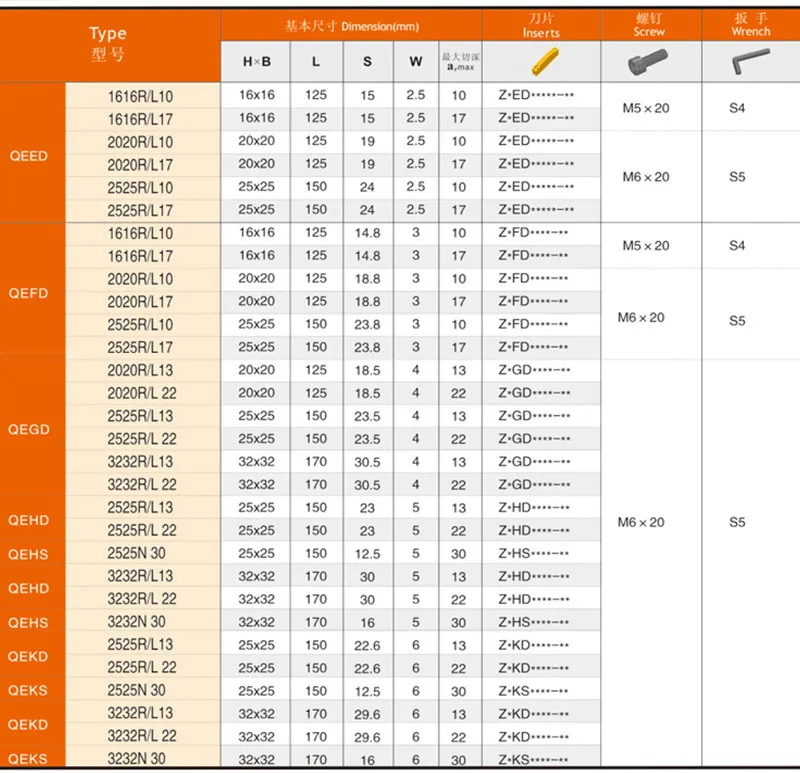Image resolution: width=800 pixels, height=773 pixels.
Task: Click S value 29.6 in QEKD 3232R/L13 row
Action: [x=367, y=714]
